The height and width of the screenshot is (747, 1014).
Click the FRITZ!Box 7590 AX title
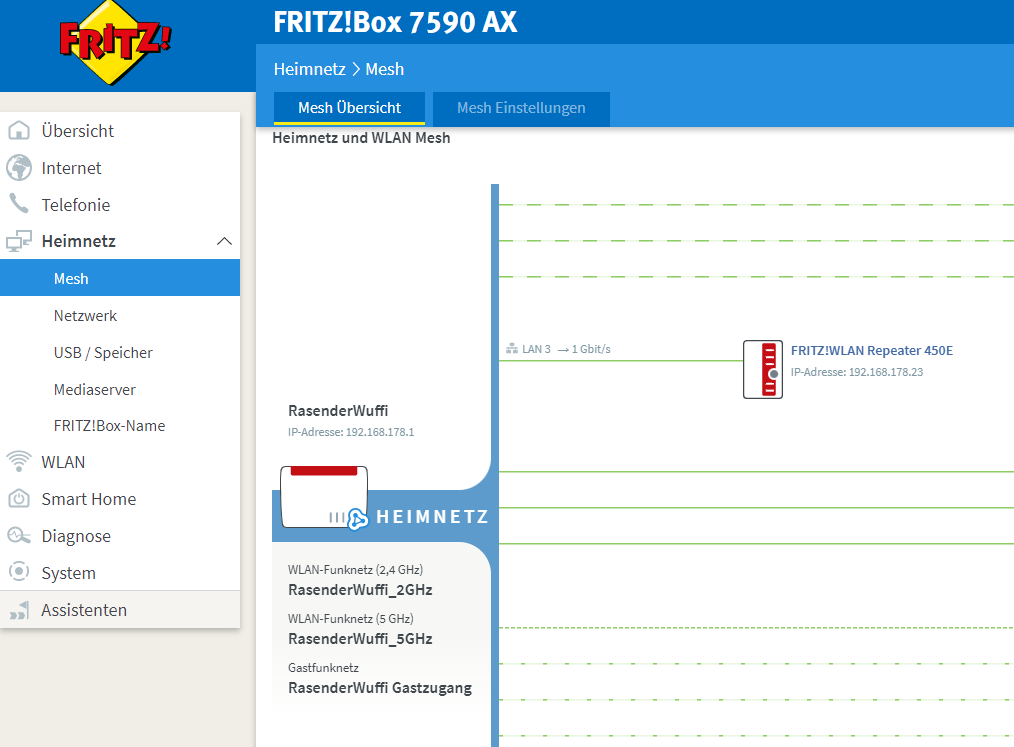tap(395, 22)
